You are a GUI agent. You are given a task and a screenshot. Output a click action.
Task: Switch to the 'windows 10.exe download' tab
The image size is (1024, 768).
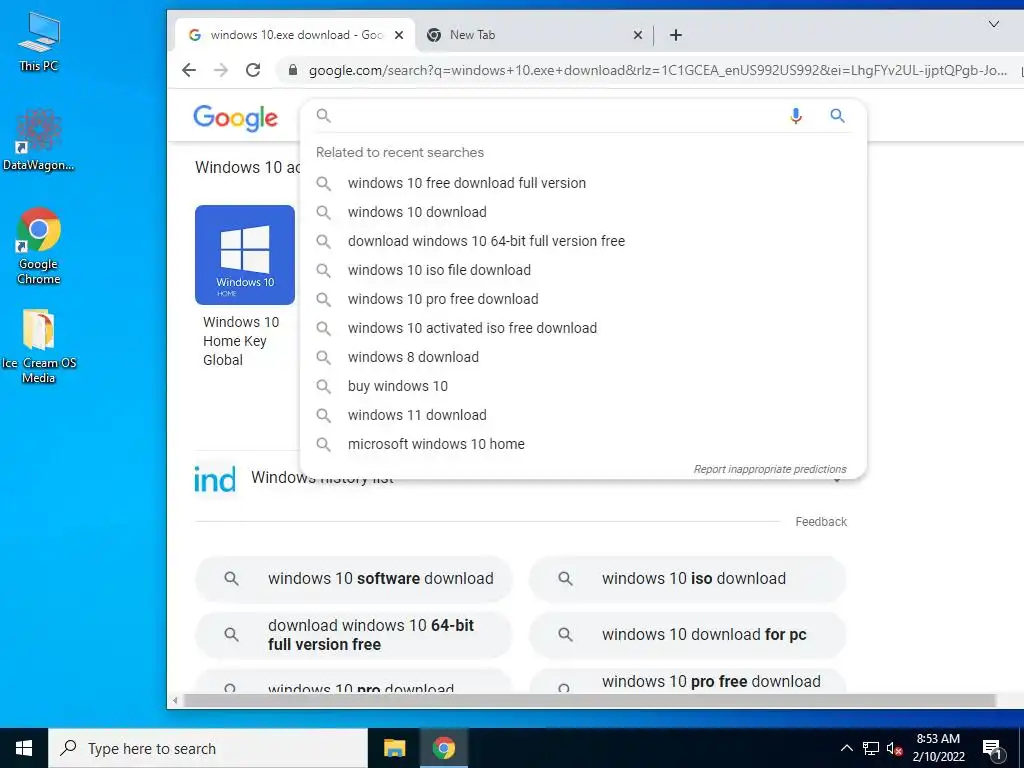[294, 35]
